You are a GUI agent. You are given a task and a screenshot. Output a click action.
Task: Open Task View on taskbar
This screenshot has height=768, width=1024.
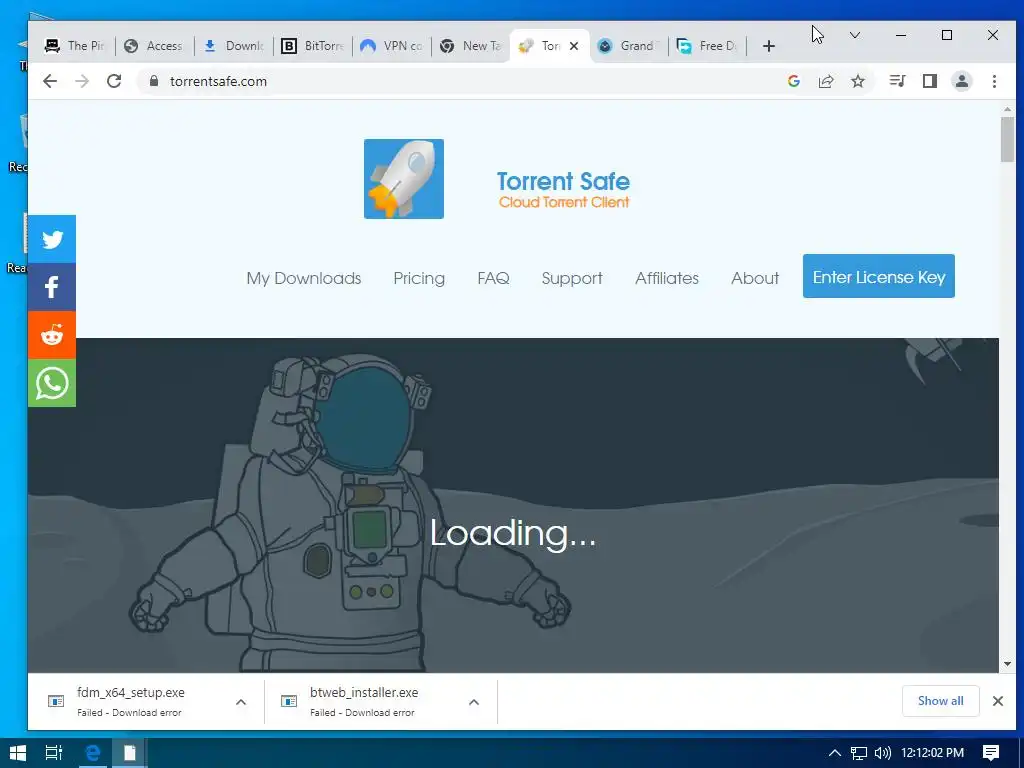pos(54,752)
